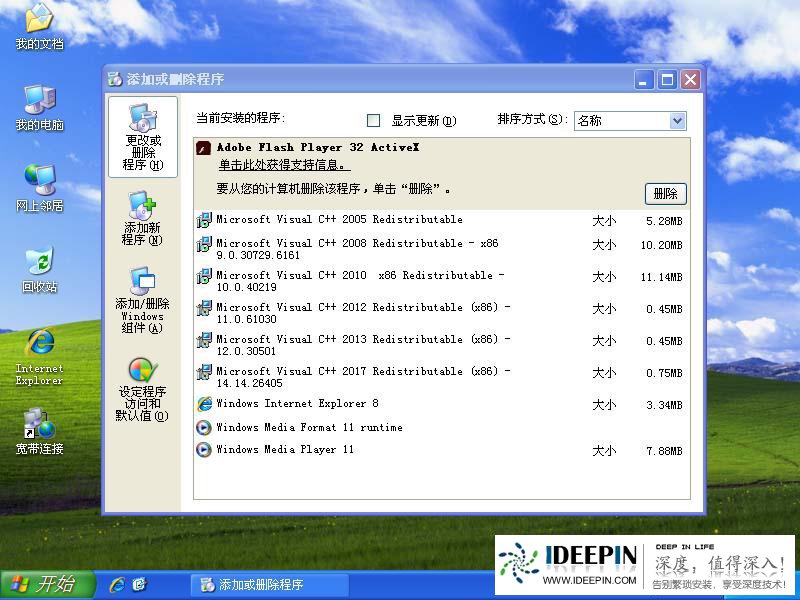Select the 我的电脑 desktop icon

(x=39, y=108)
